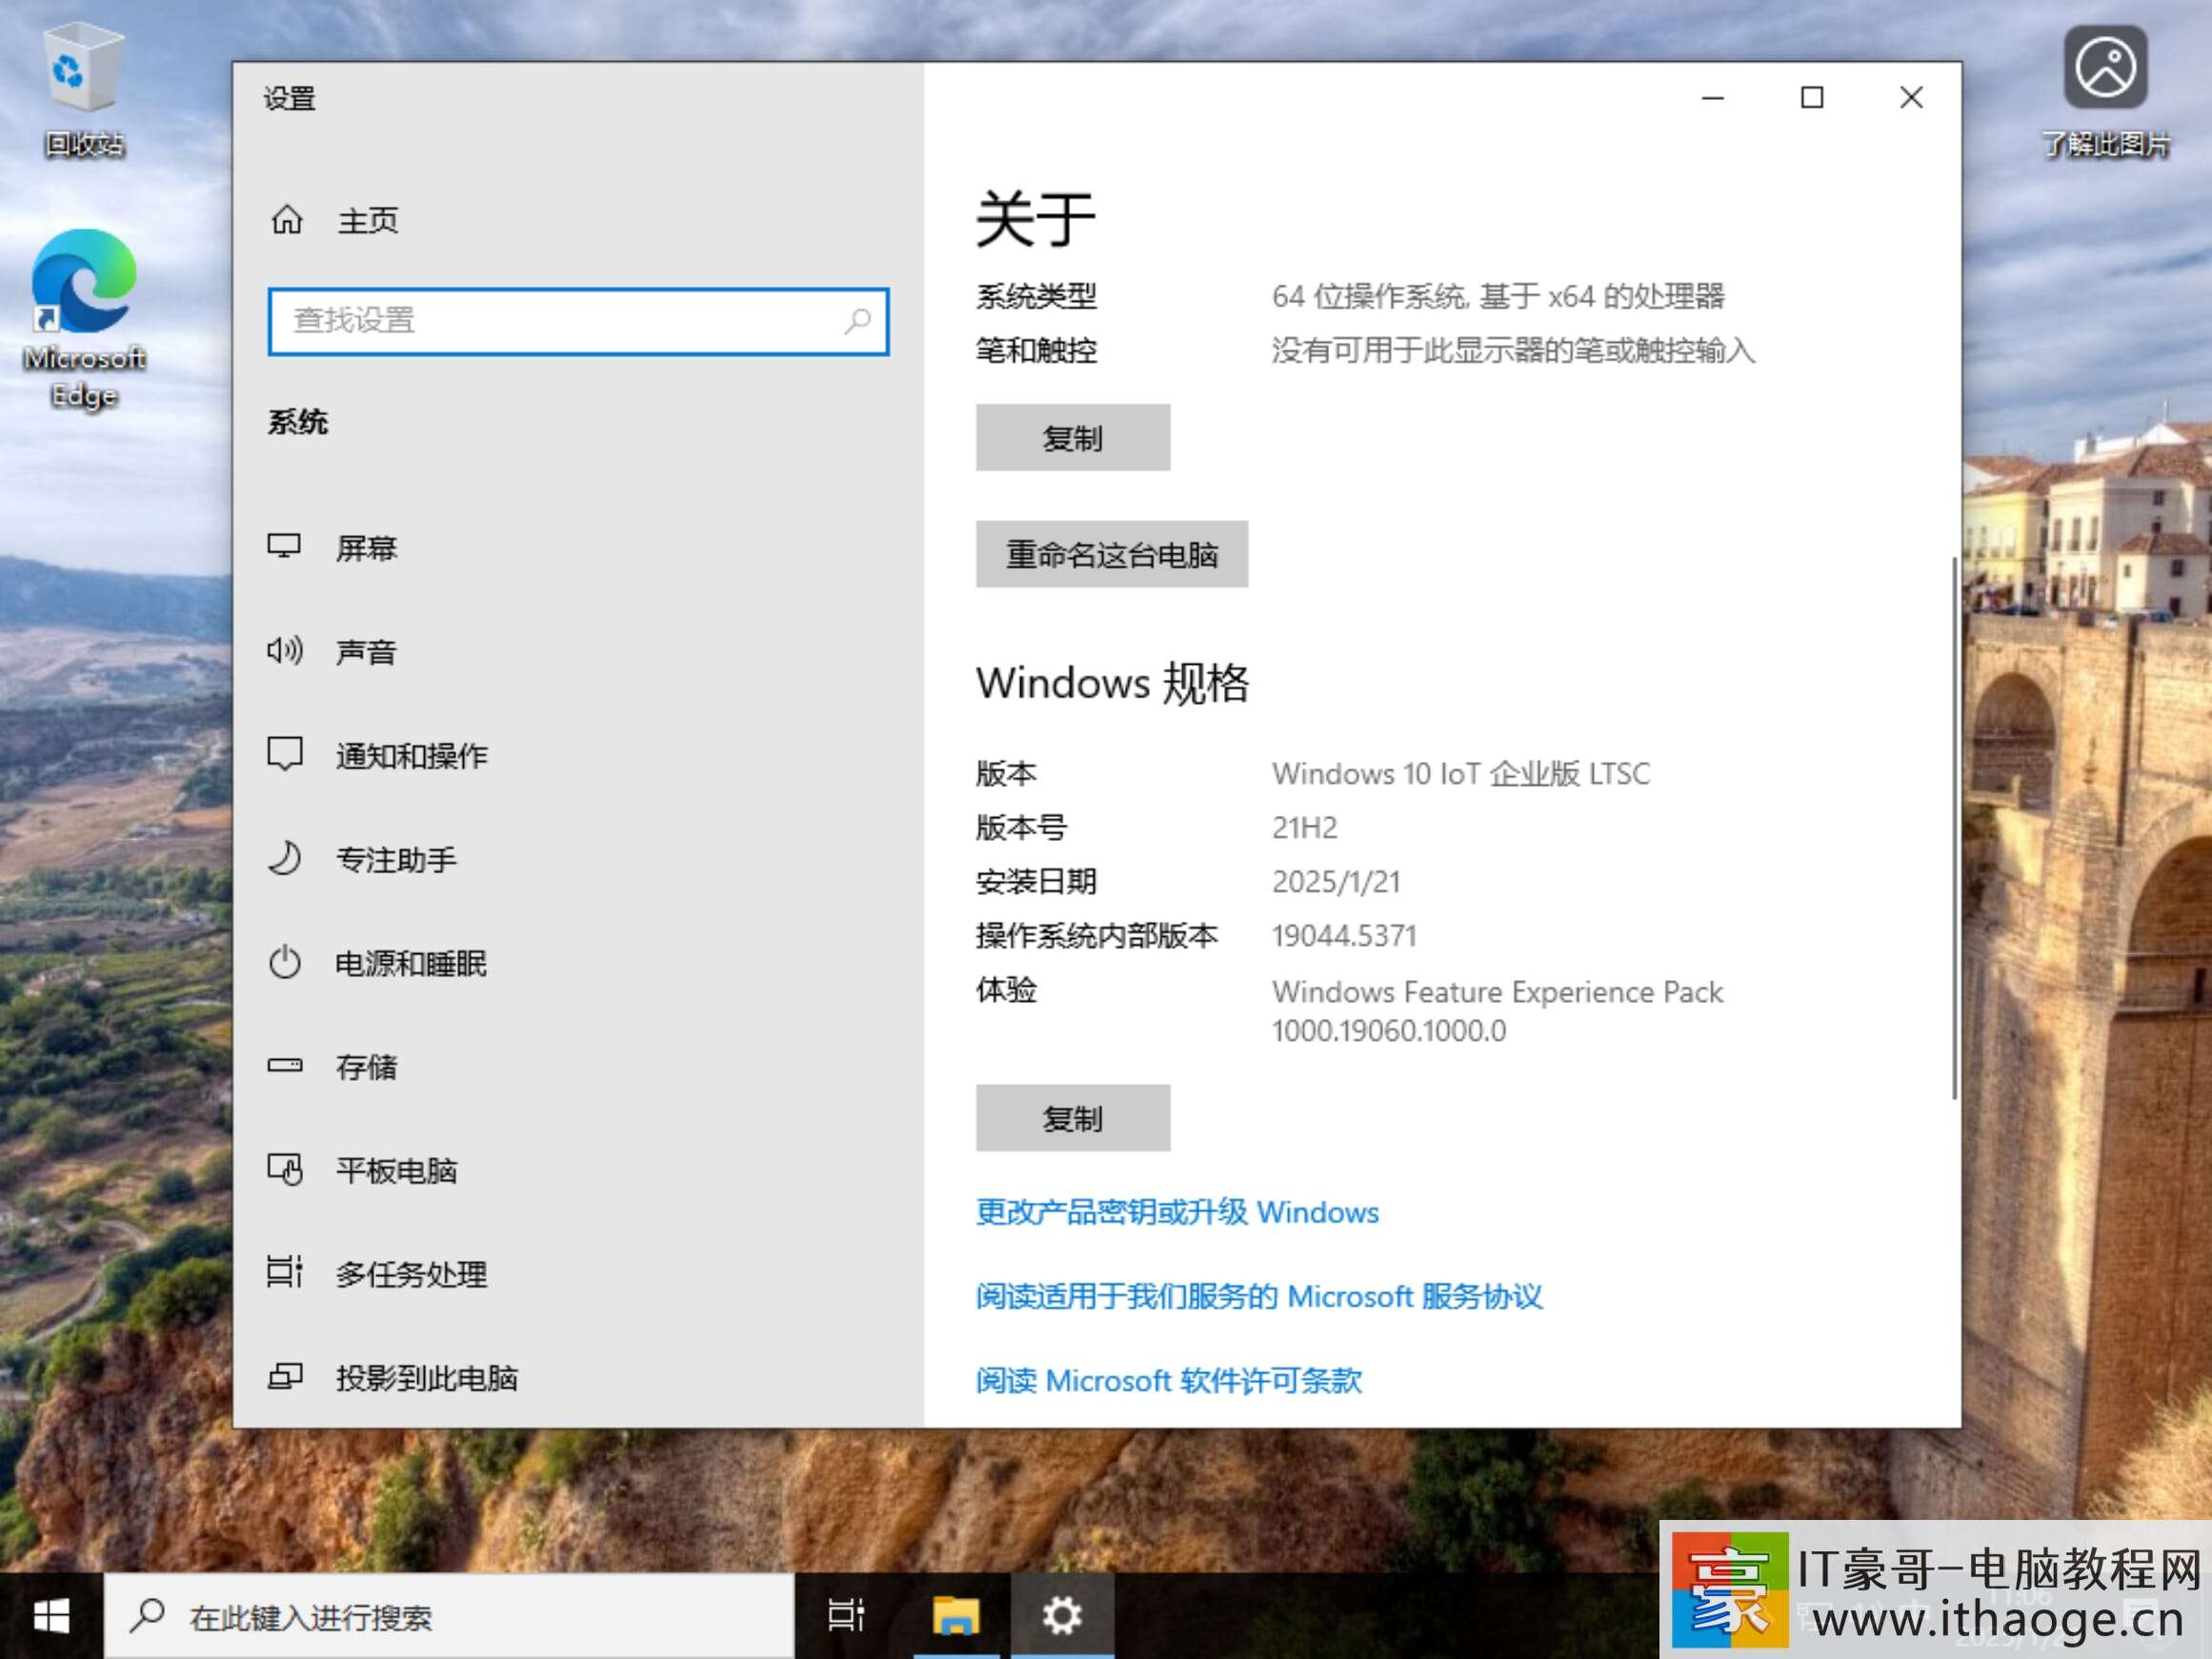Viewport: 2212px width, 1659px height.
Task: Open the 屏幕 settings page
Action: pos(578,547)
